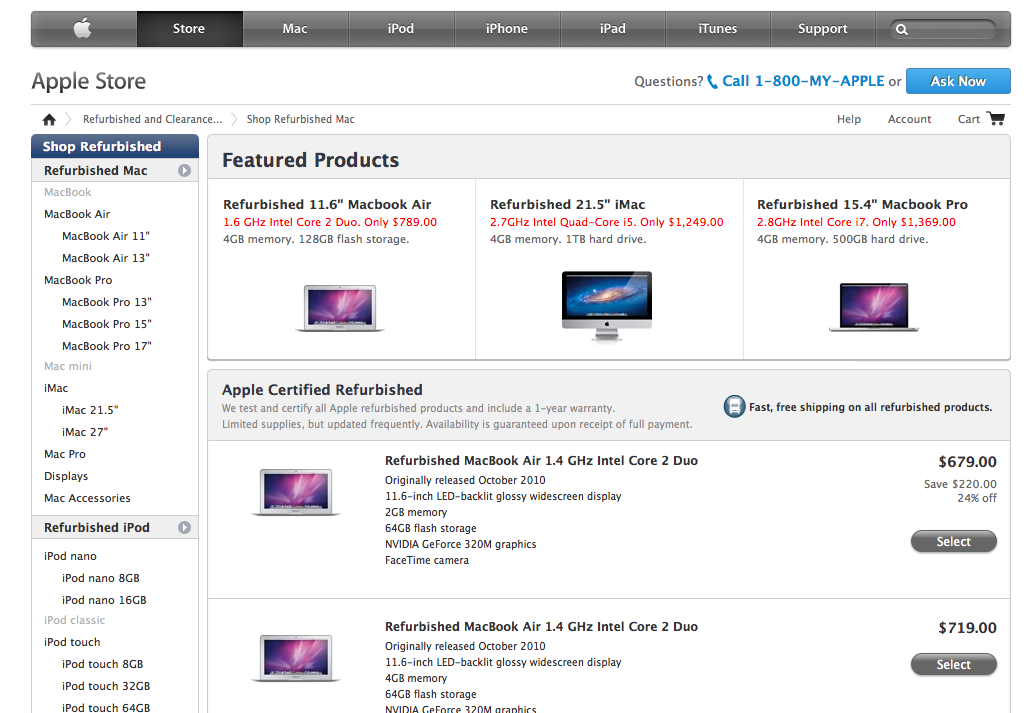The height and width of the screenshot is (713, 1026).
Task: Click the Shop Refurbished sidebar header
Action: pos(115,147)
